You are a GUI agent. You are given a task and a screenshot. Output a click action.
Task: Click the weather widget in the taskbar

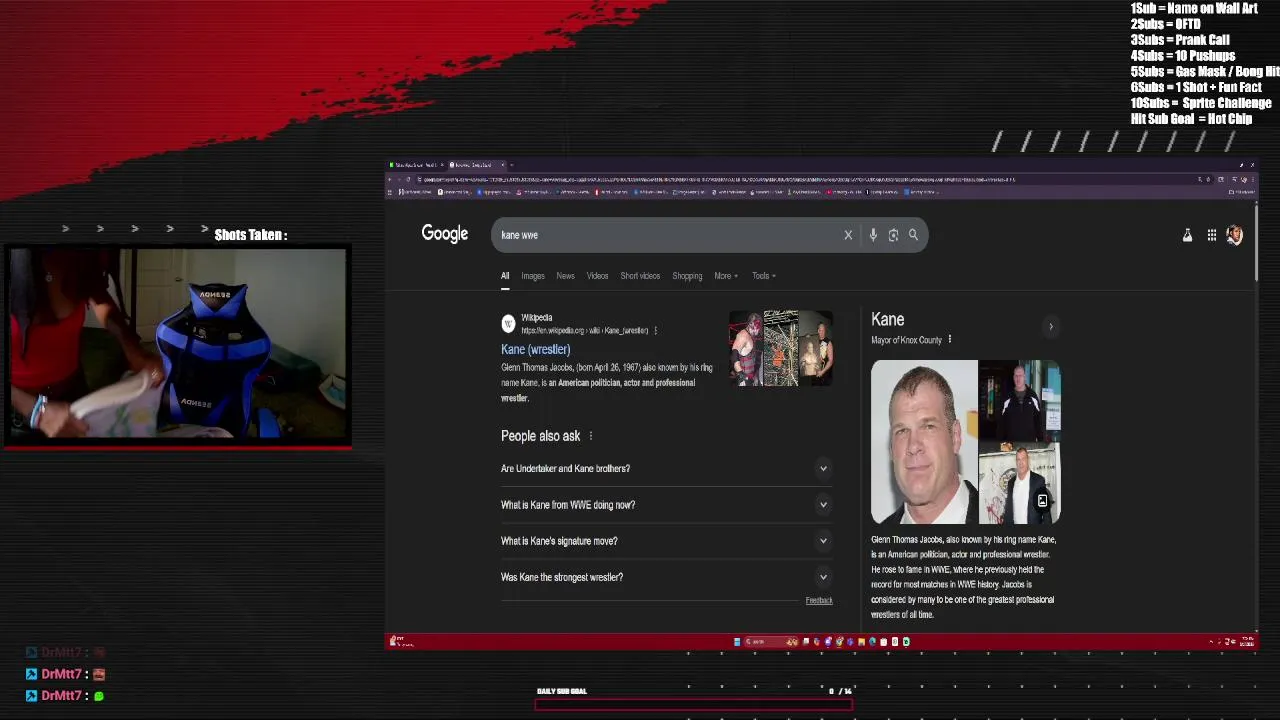point(400,642)
